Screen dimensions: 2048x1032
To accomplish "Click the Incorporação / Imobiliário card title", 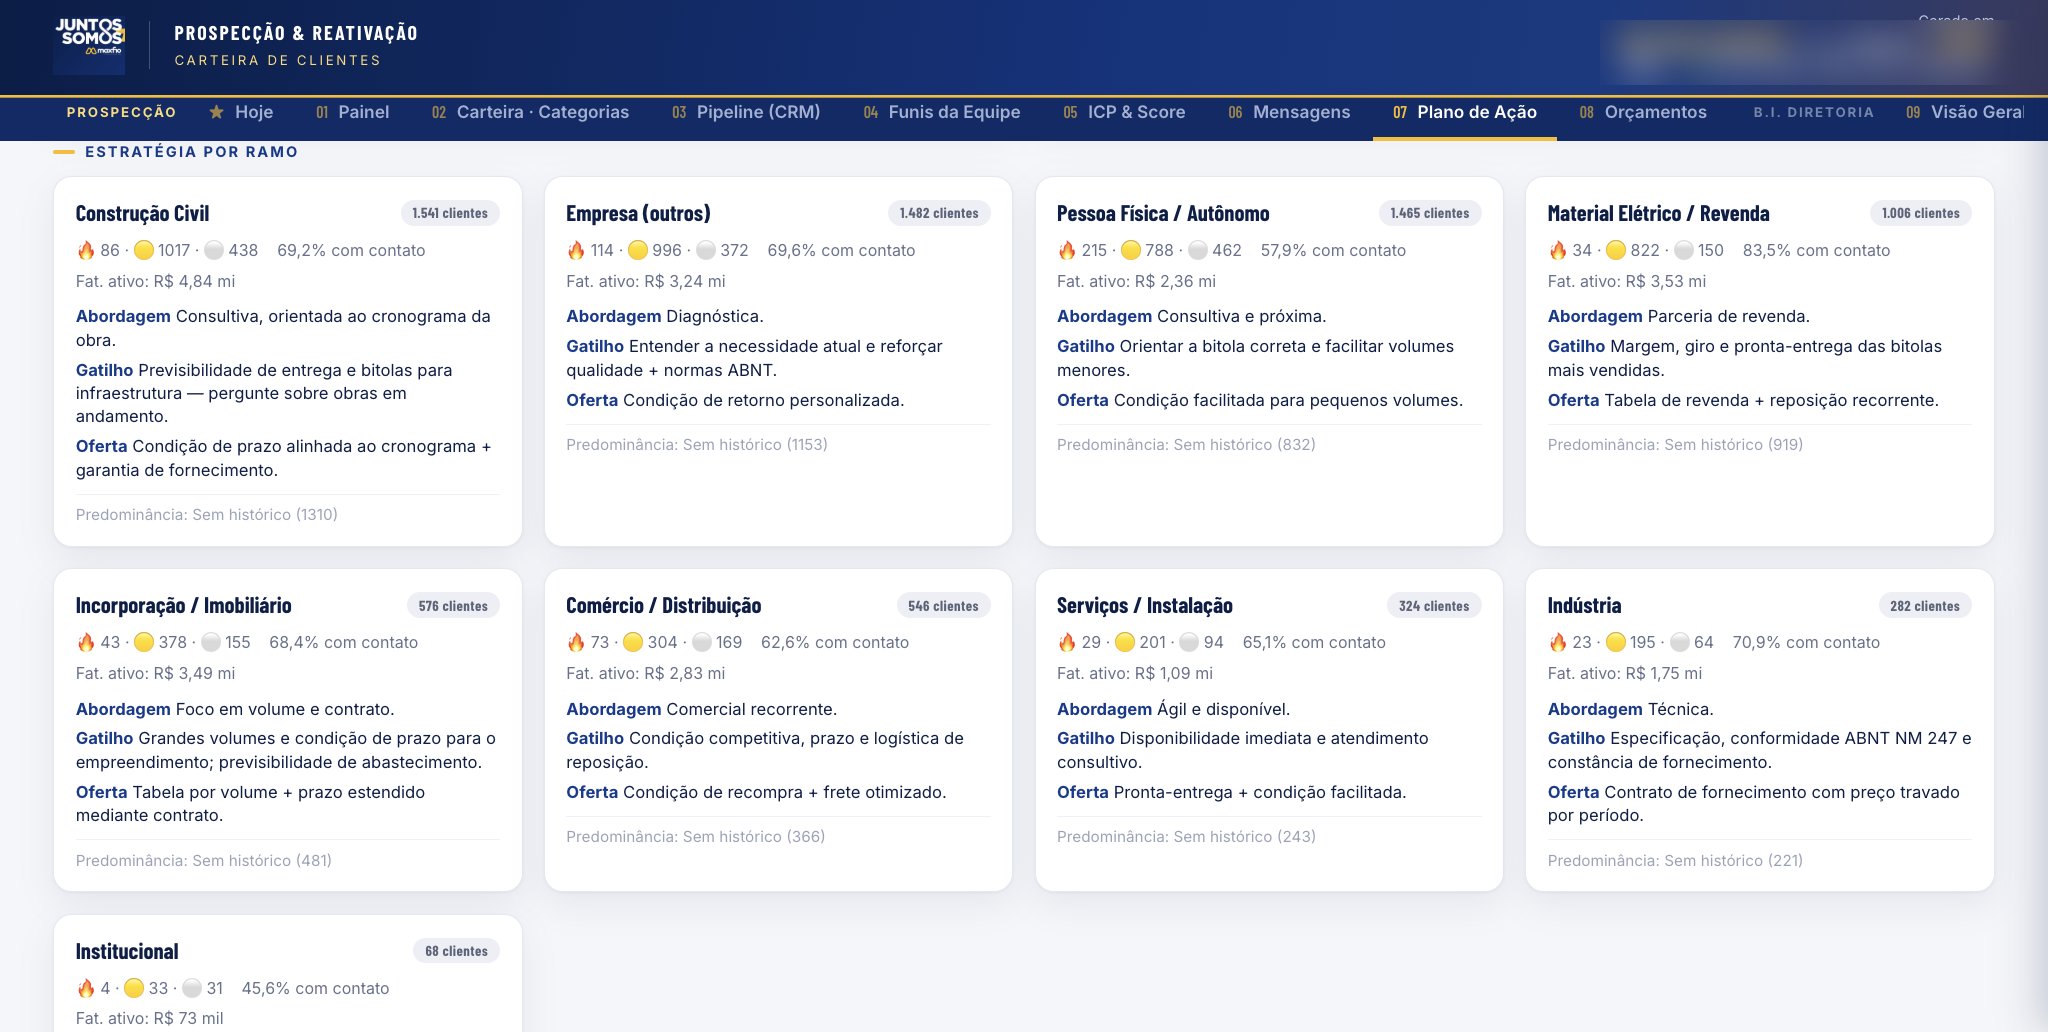I will (184, 605).
